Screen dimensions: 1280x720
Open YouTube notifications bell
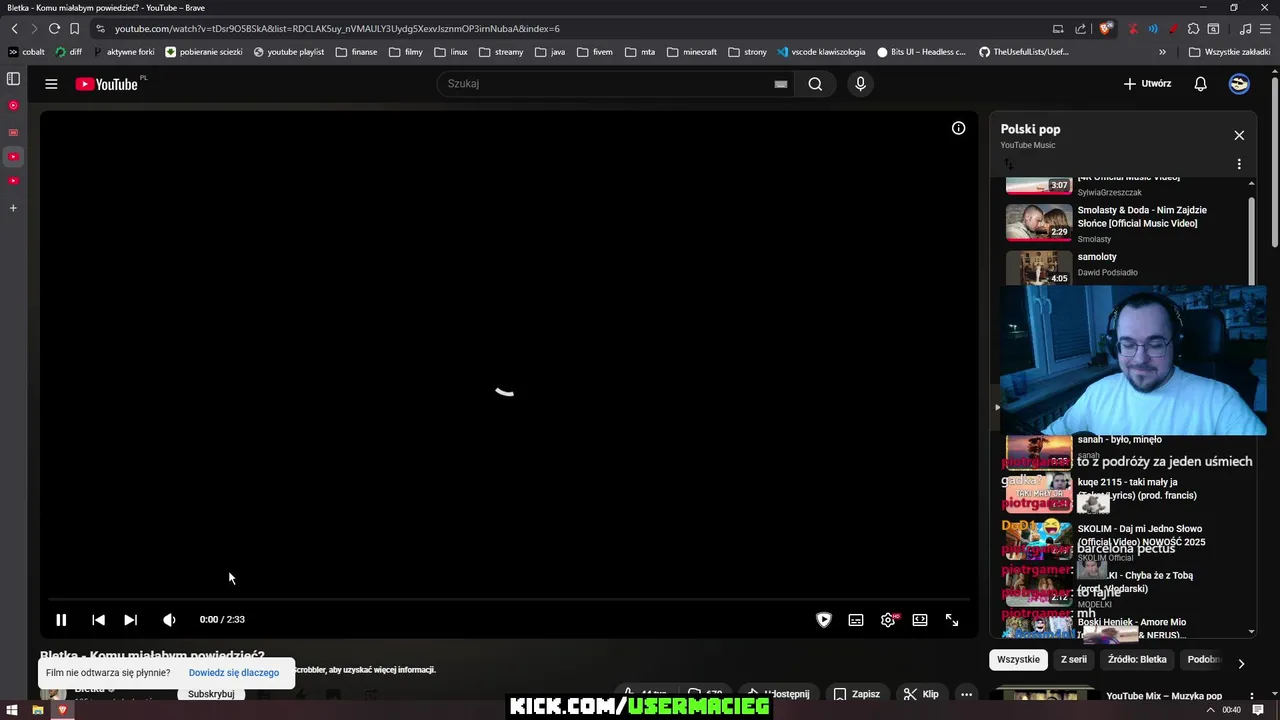[1200, 84]
